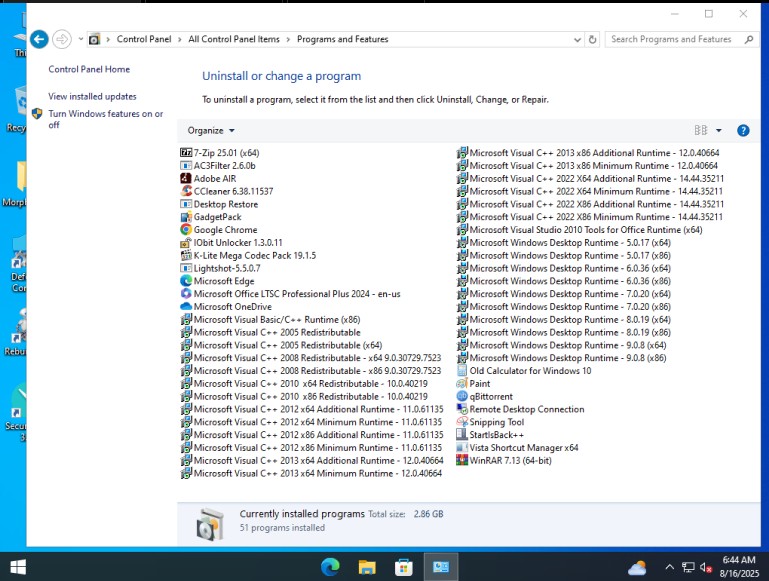Click the network tray icon
This screenshot has height=581, width=769.
(x=688, y=567)
